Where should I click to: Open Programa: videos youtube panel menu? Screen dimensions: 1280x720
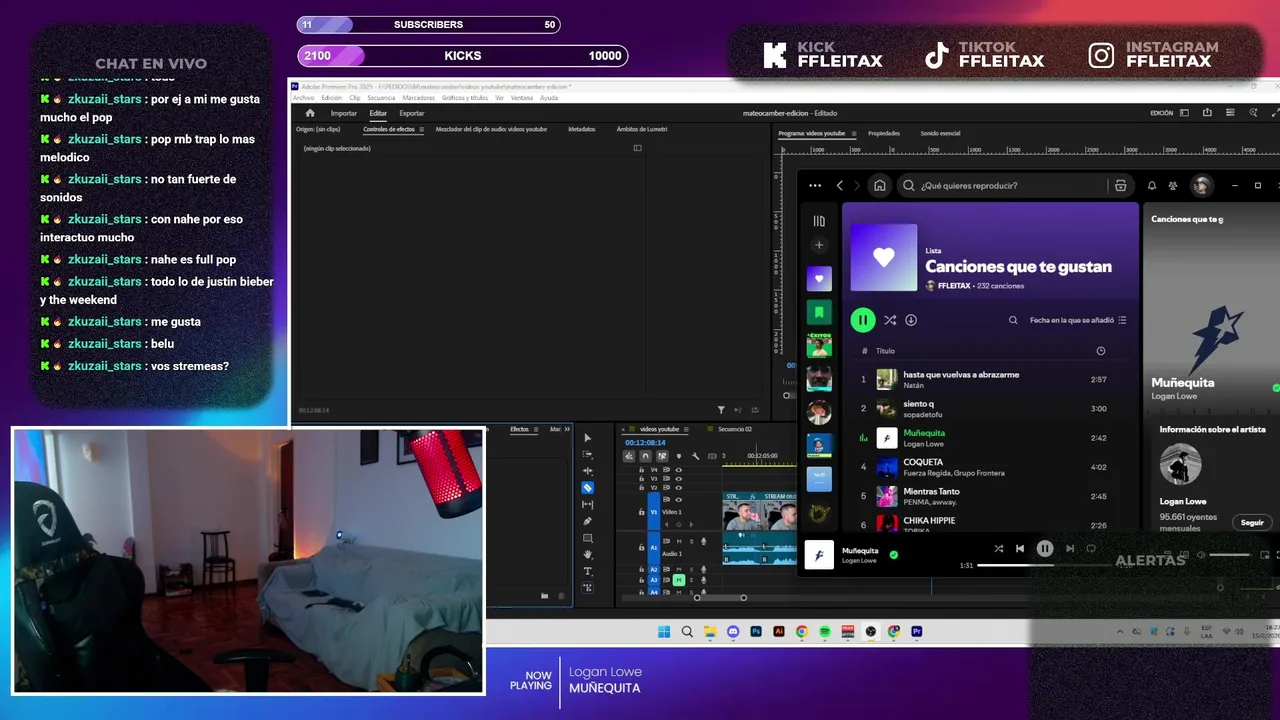pyautogui.click(x=853, y=133)
